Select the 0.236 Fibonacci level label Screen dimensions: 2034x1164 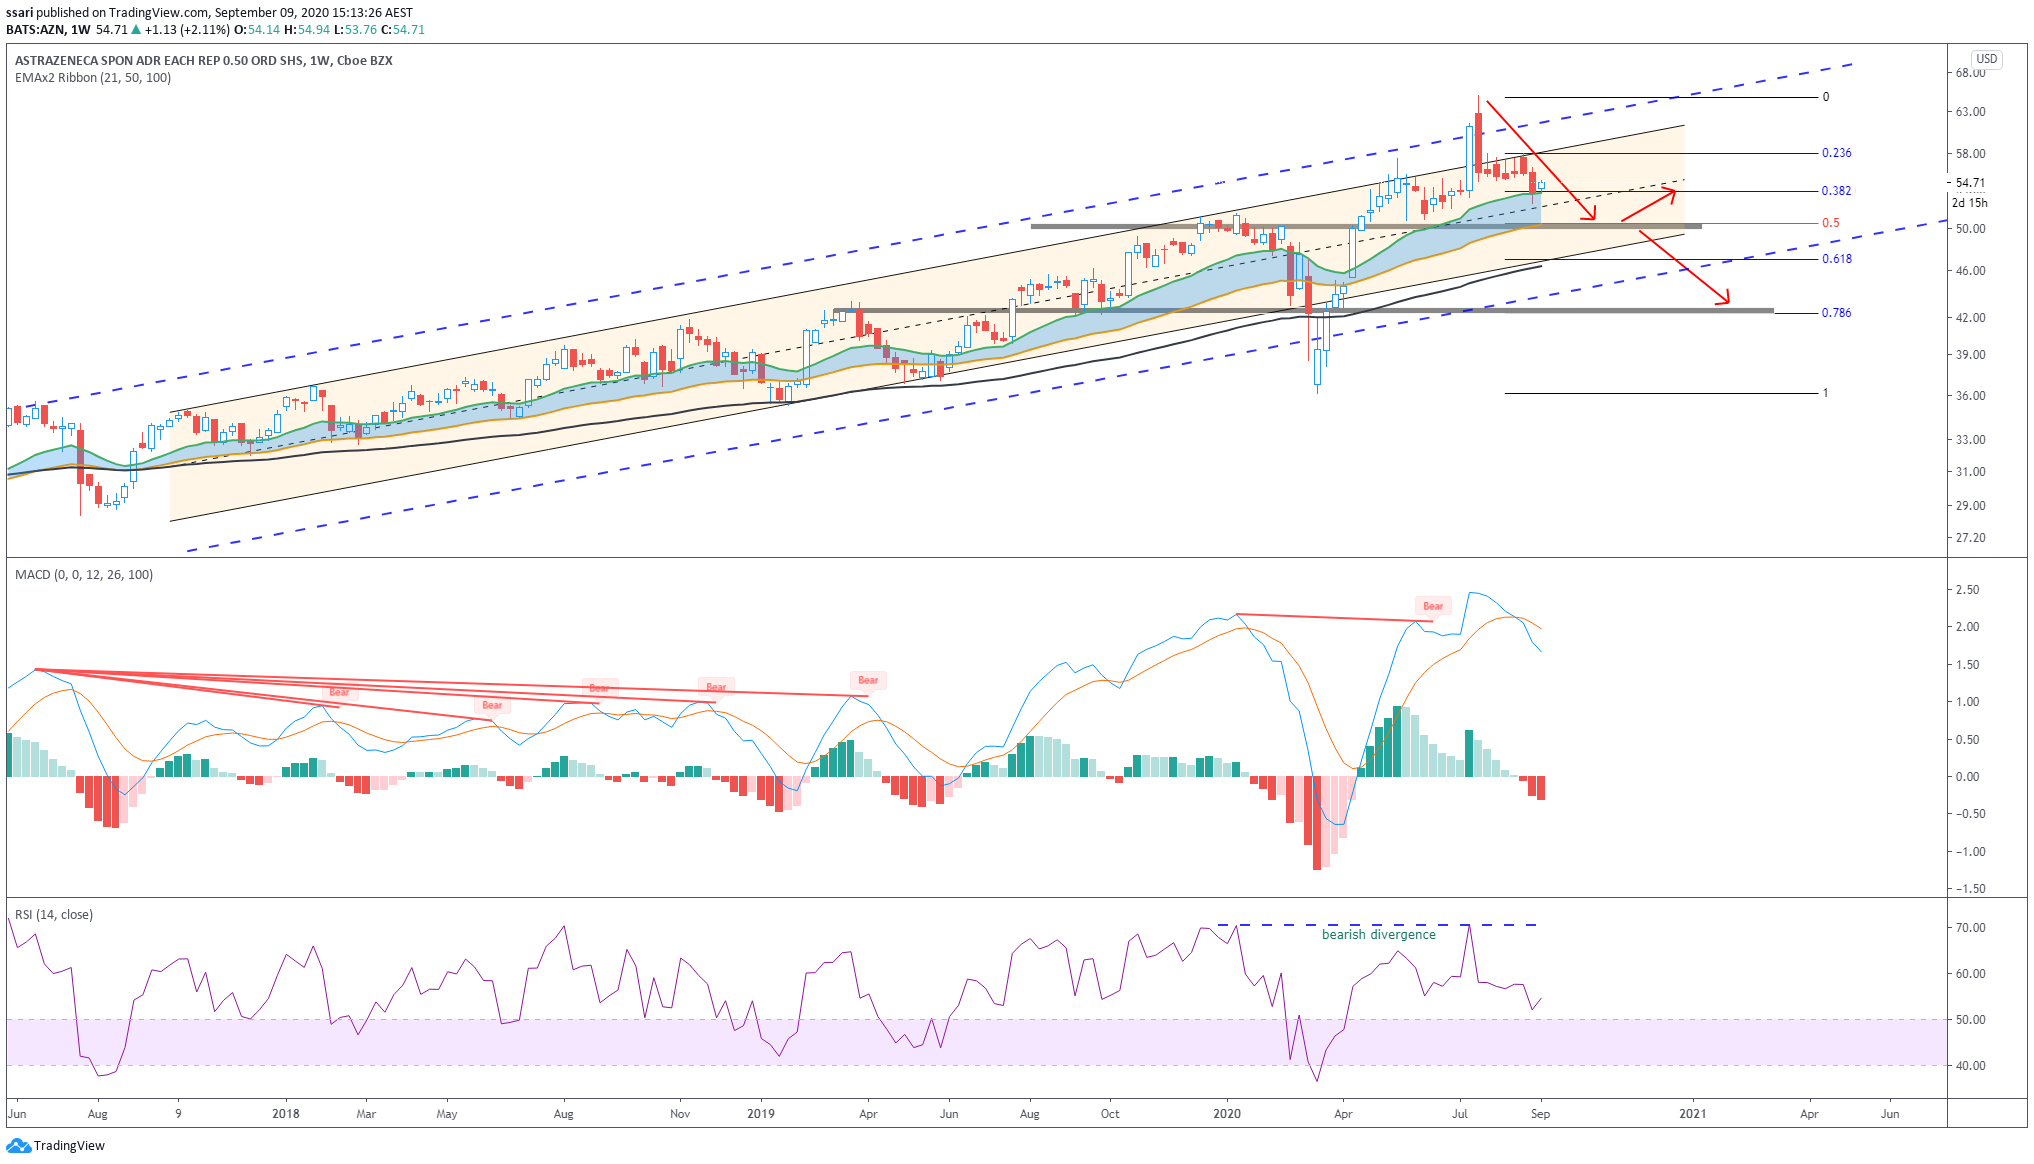click(1836, 153)
